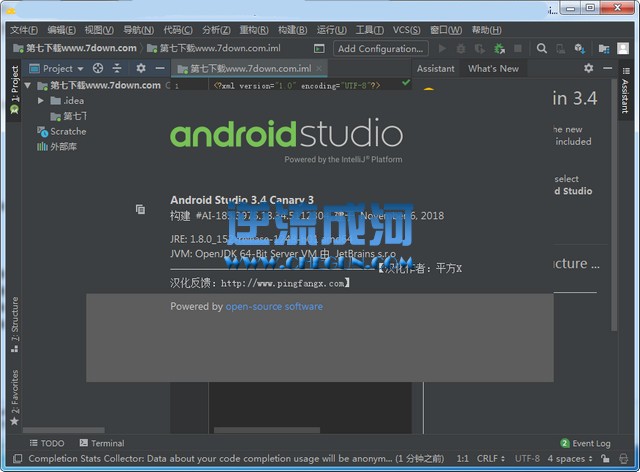Image resolution: width=640 pixels, height=472 pixels.
Task: Open the Terminal tool window
Action: coord(102,443)
